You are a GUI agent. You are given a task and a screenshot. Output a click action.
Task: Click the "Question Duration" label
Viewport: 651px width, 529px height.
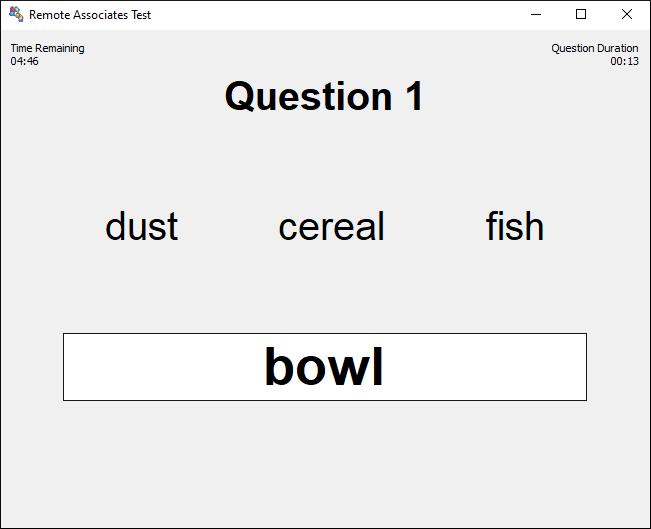[594, 48]
